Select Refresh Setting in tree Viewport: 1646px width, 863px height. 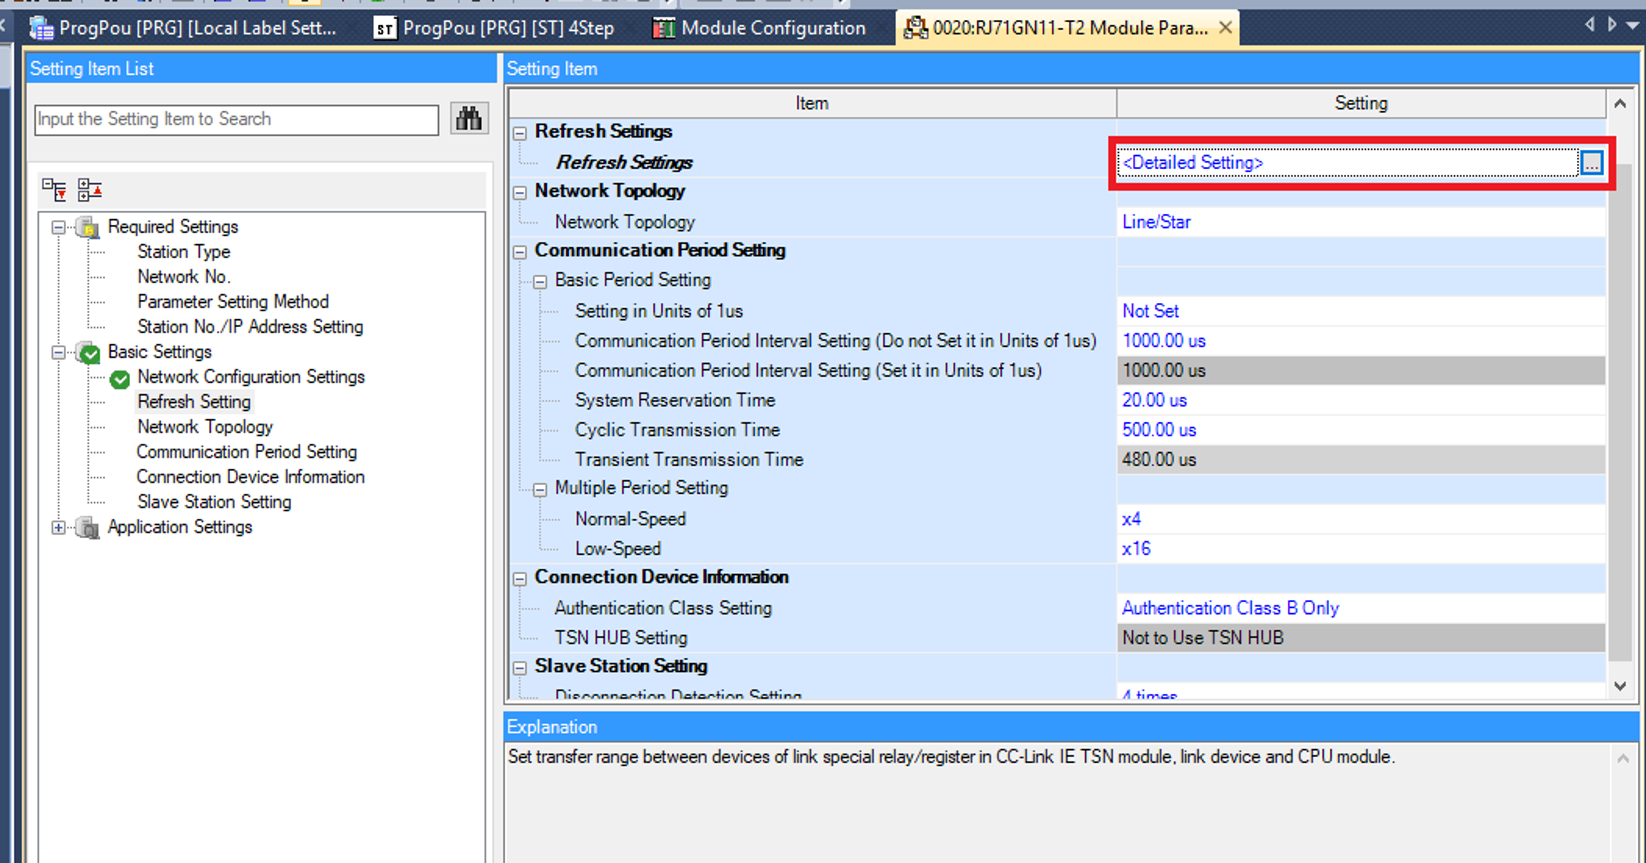194,402
